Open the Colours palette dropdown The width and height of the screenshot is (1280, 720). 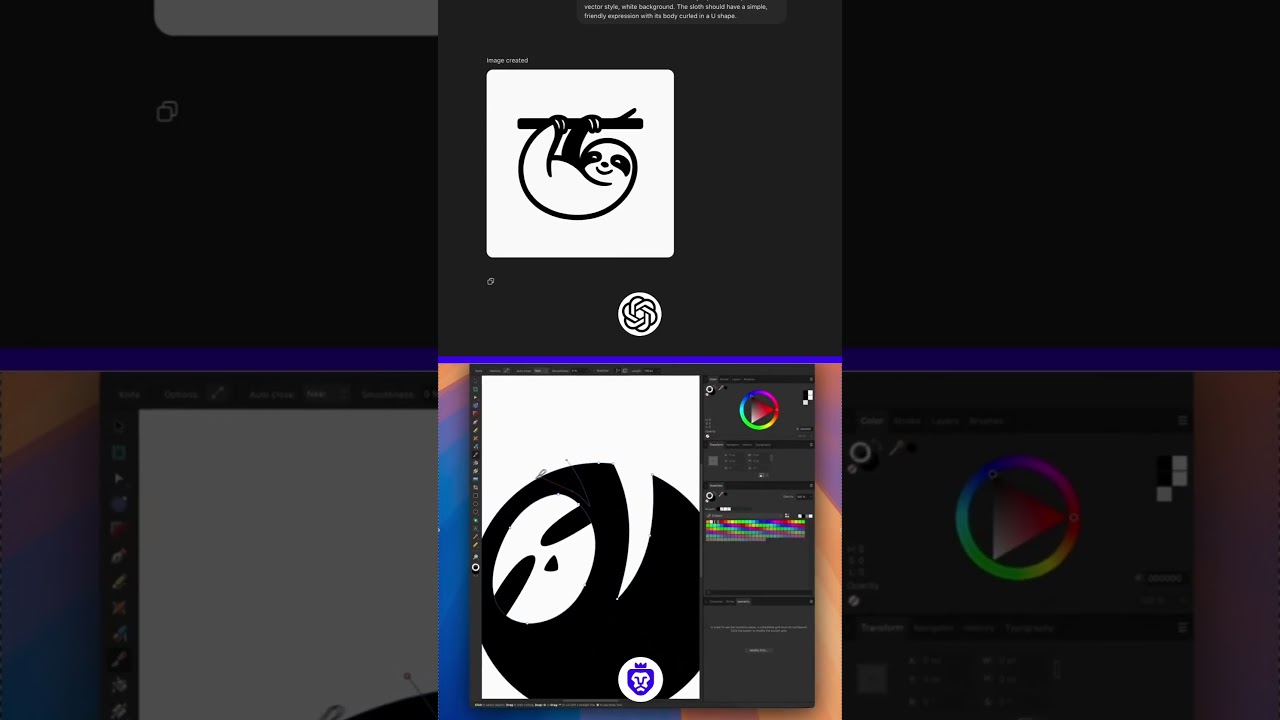pos(744,516)
